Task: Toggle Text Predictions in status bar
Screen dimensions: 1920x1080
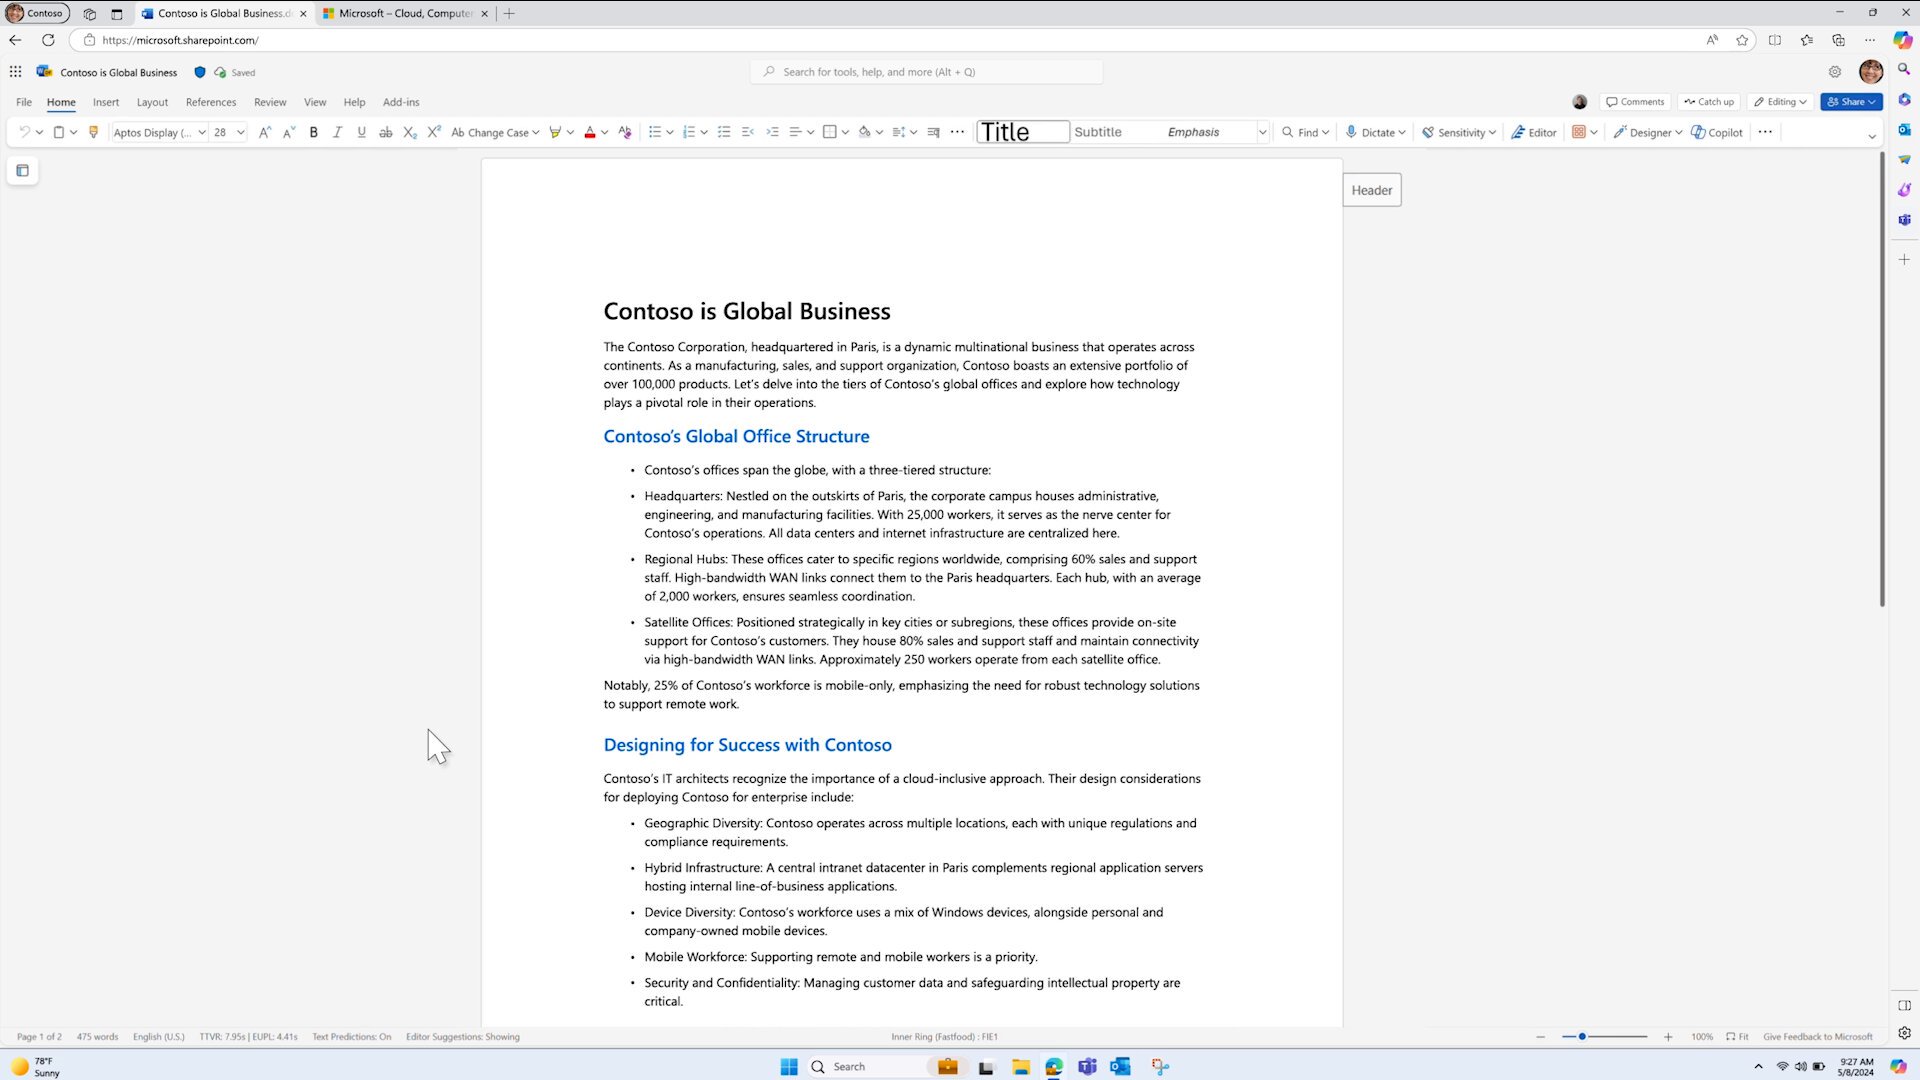Action: click(351, 1037)
